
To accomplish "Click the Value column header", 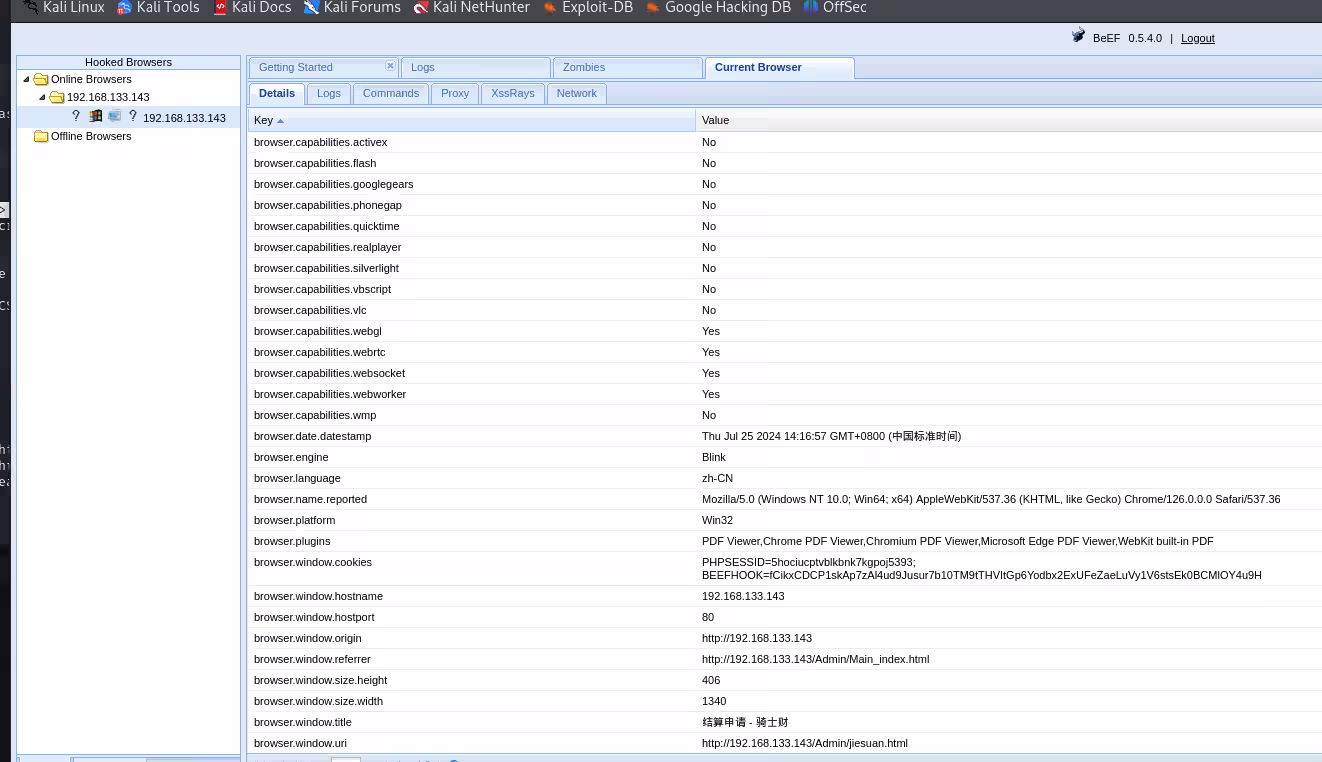I will coord(715,120).
